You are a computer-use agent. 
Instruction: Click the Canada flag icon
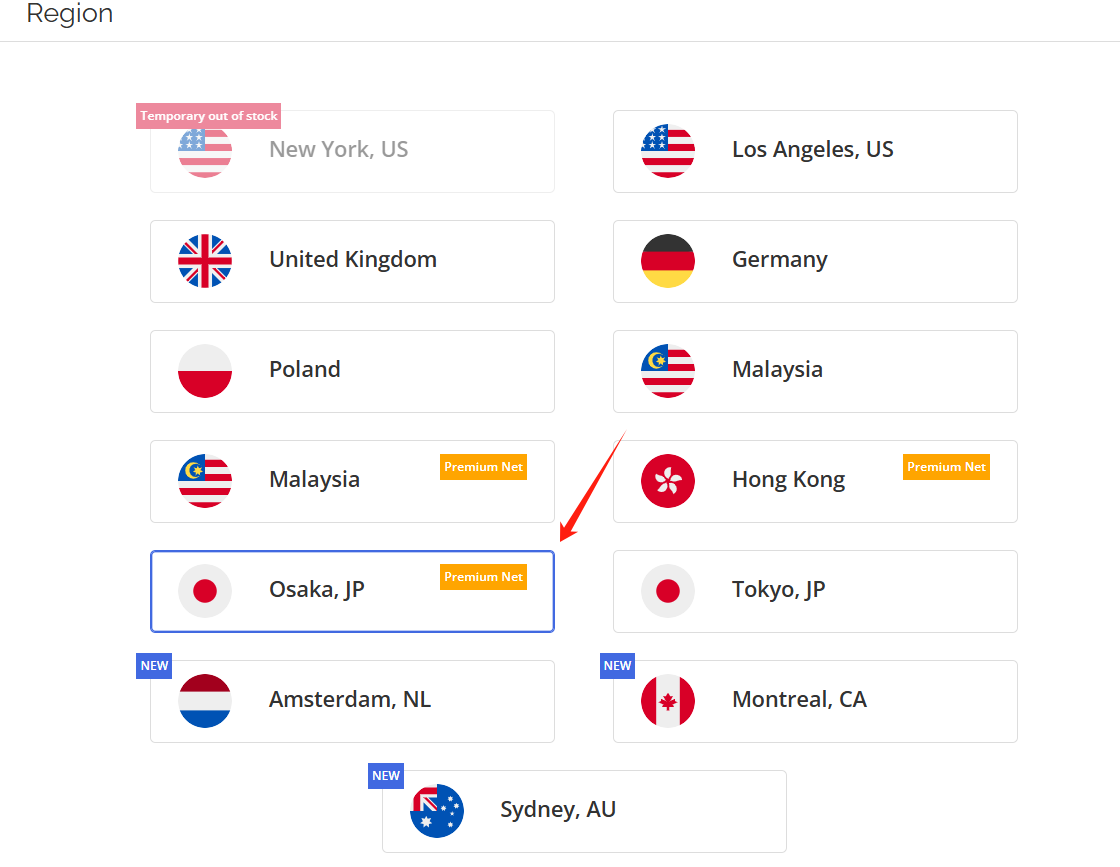click(x=668, y=701)
